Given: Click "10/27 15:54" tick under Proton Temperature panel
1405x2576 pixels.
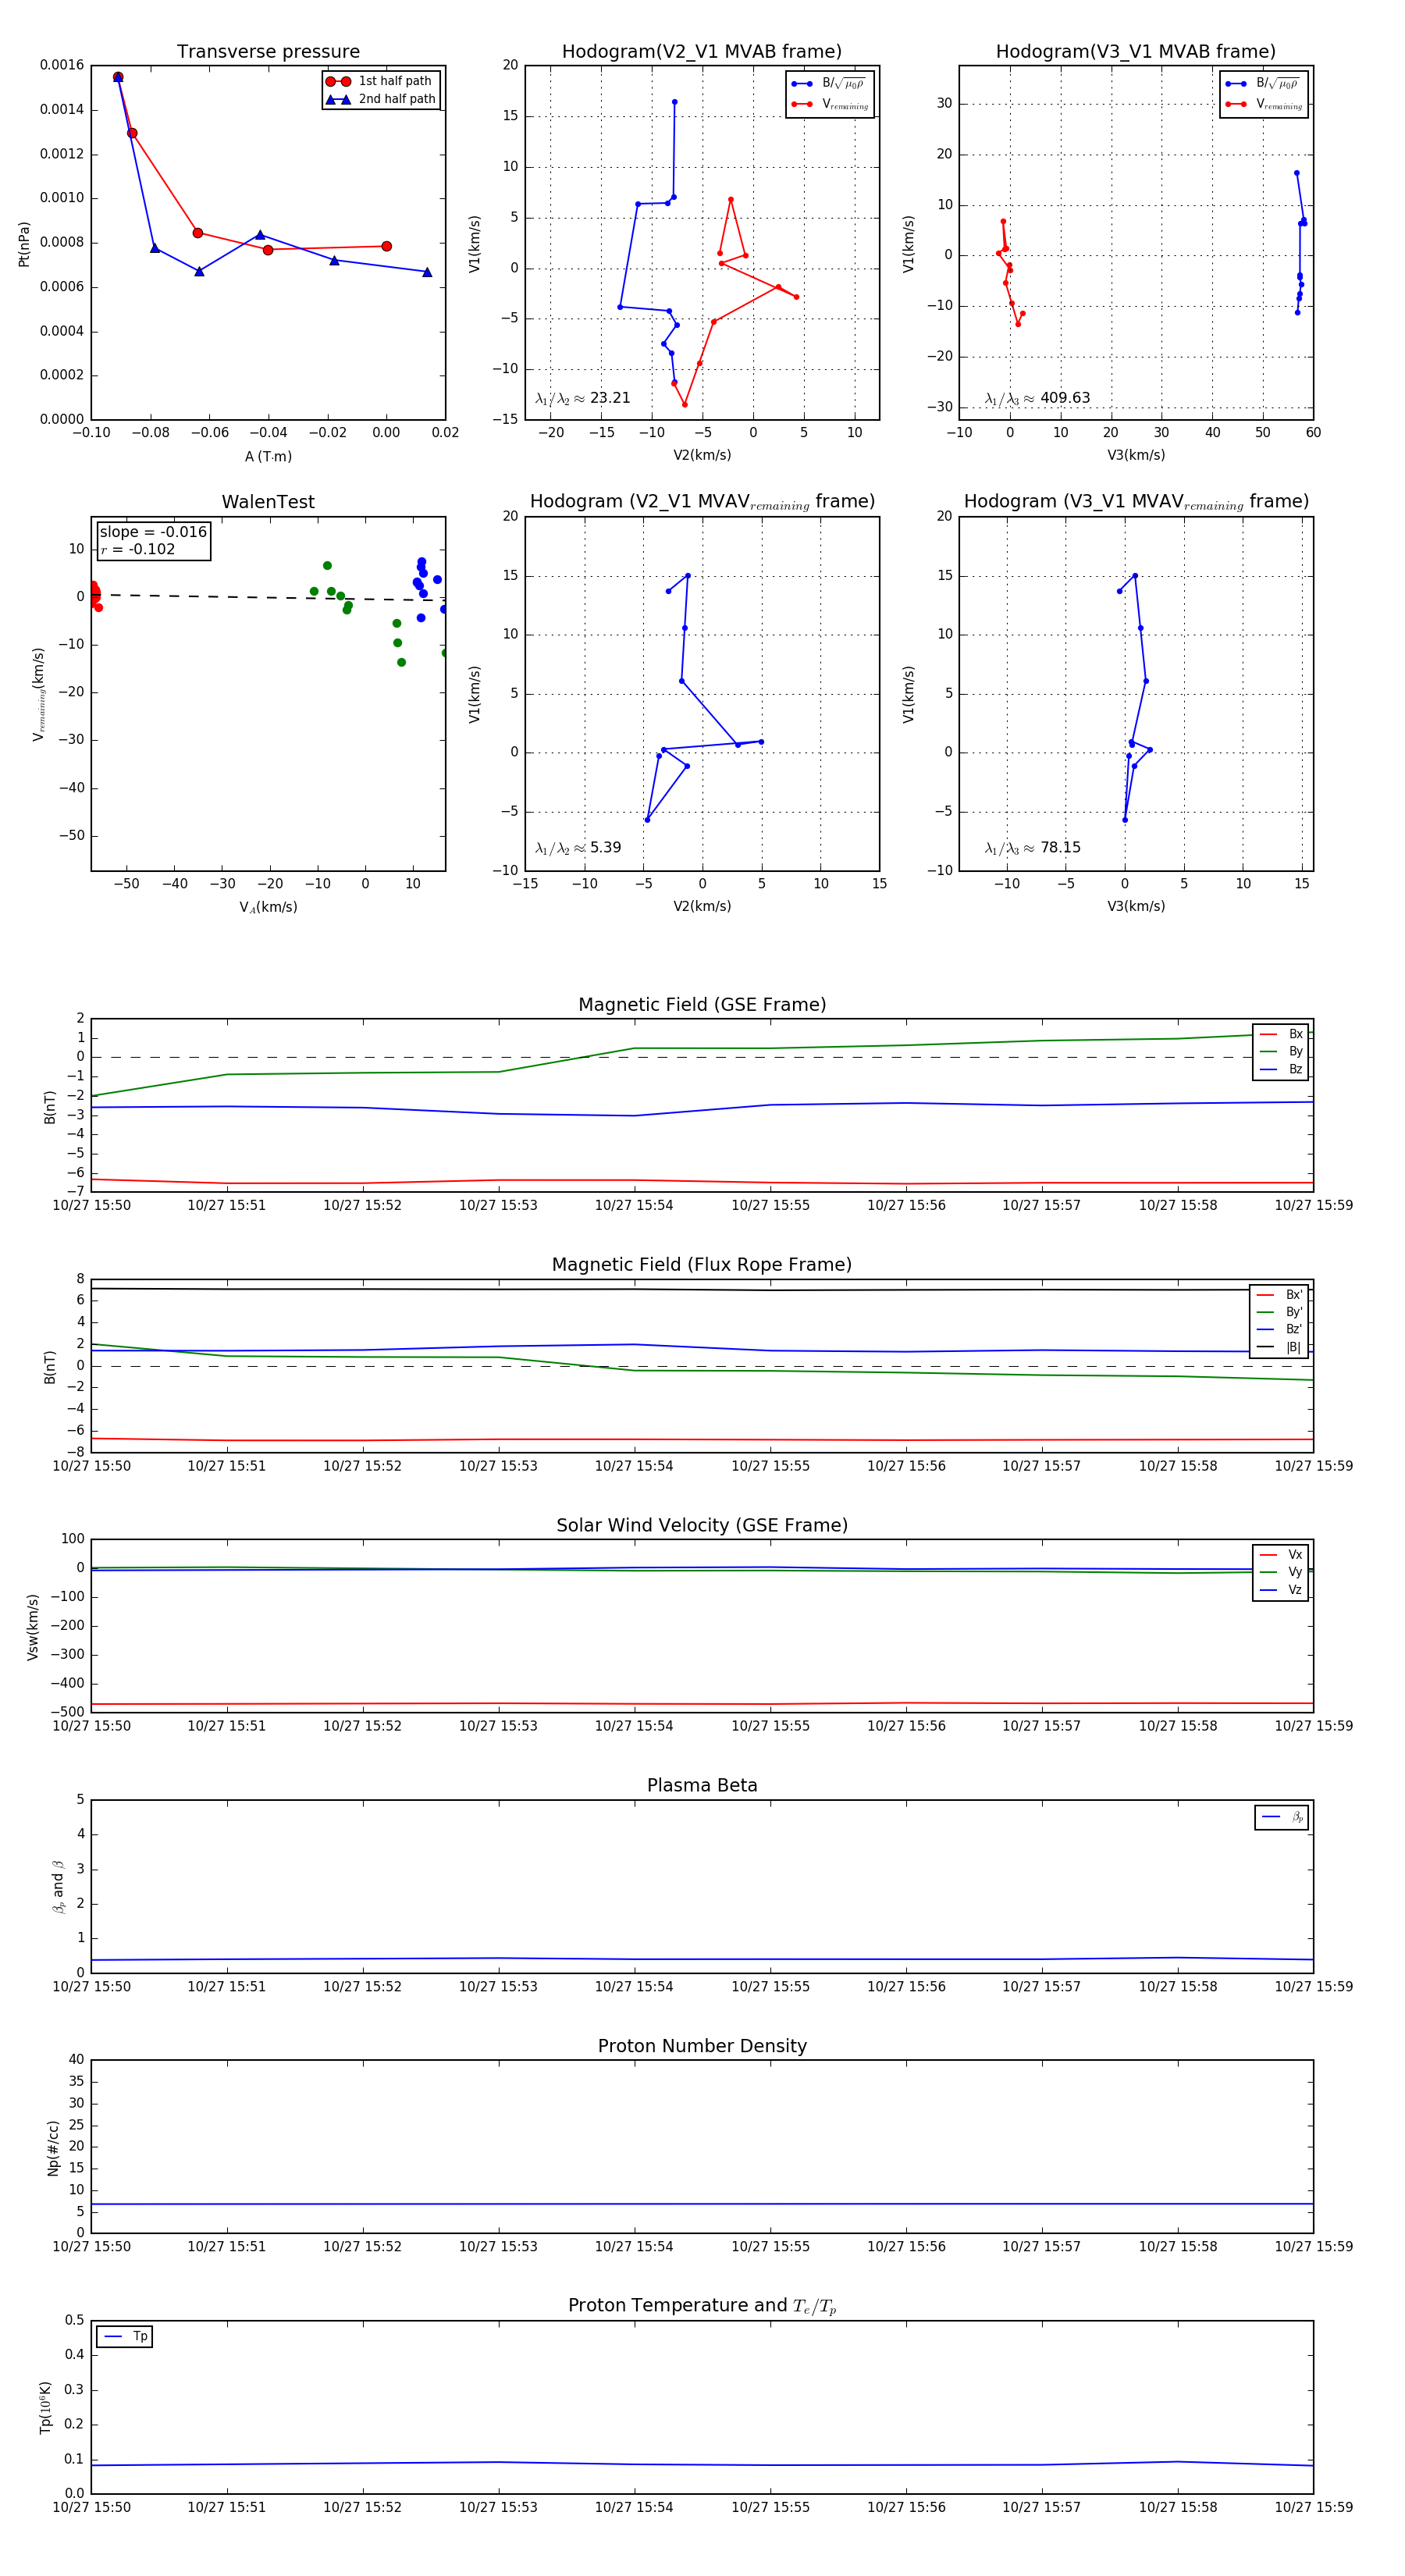Looking at the screenshot, I should [634, 2507].
